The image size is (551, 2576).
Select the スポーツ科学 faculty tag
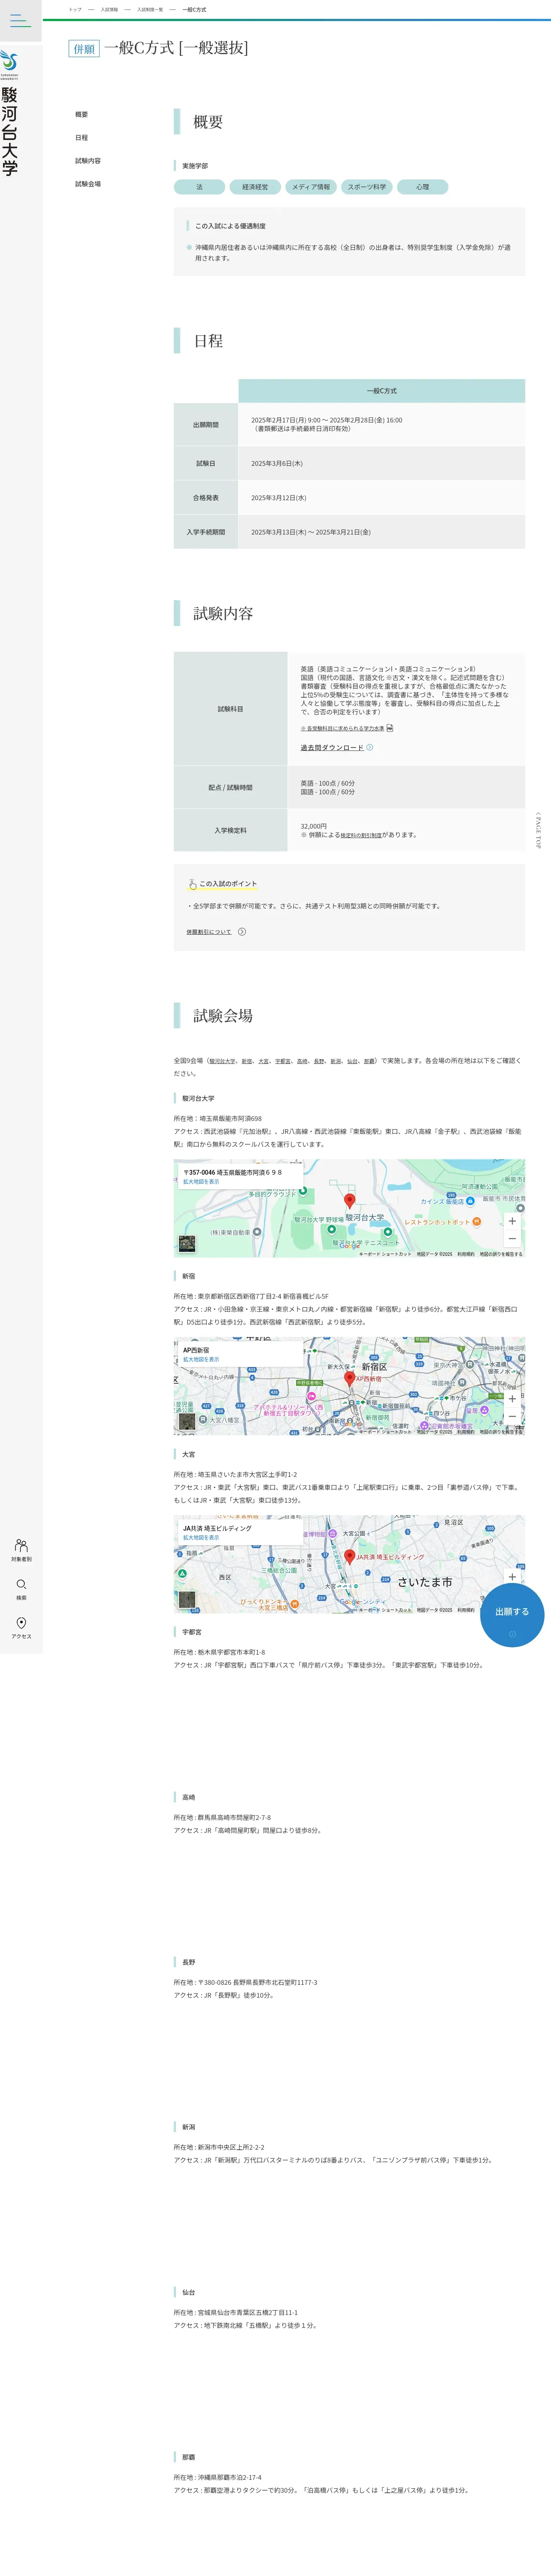point(367,187)
